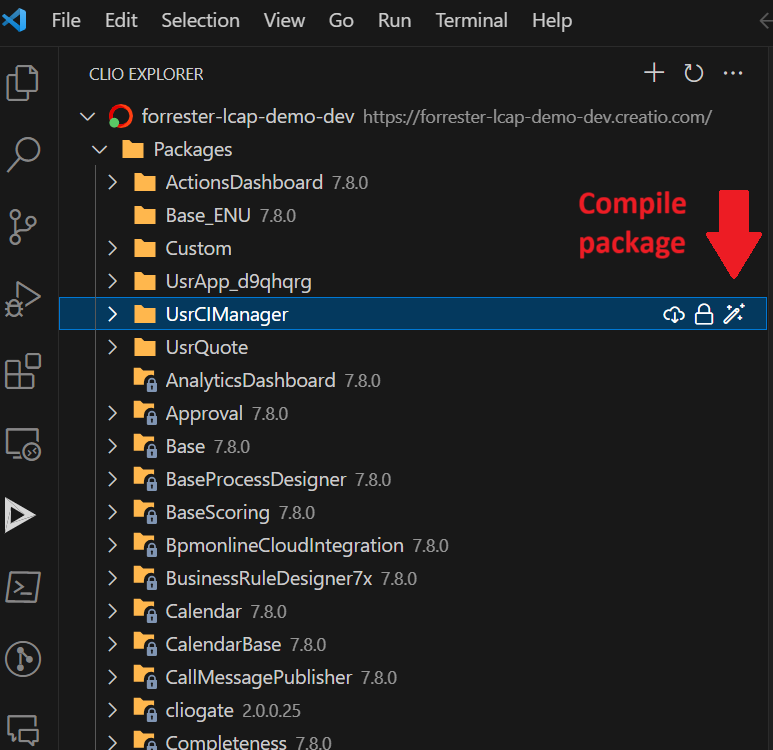Open the chat bubbles icon in activity bar

23,729
